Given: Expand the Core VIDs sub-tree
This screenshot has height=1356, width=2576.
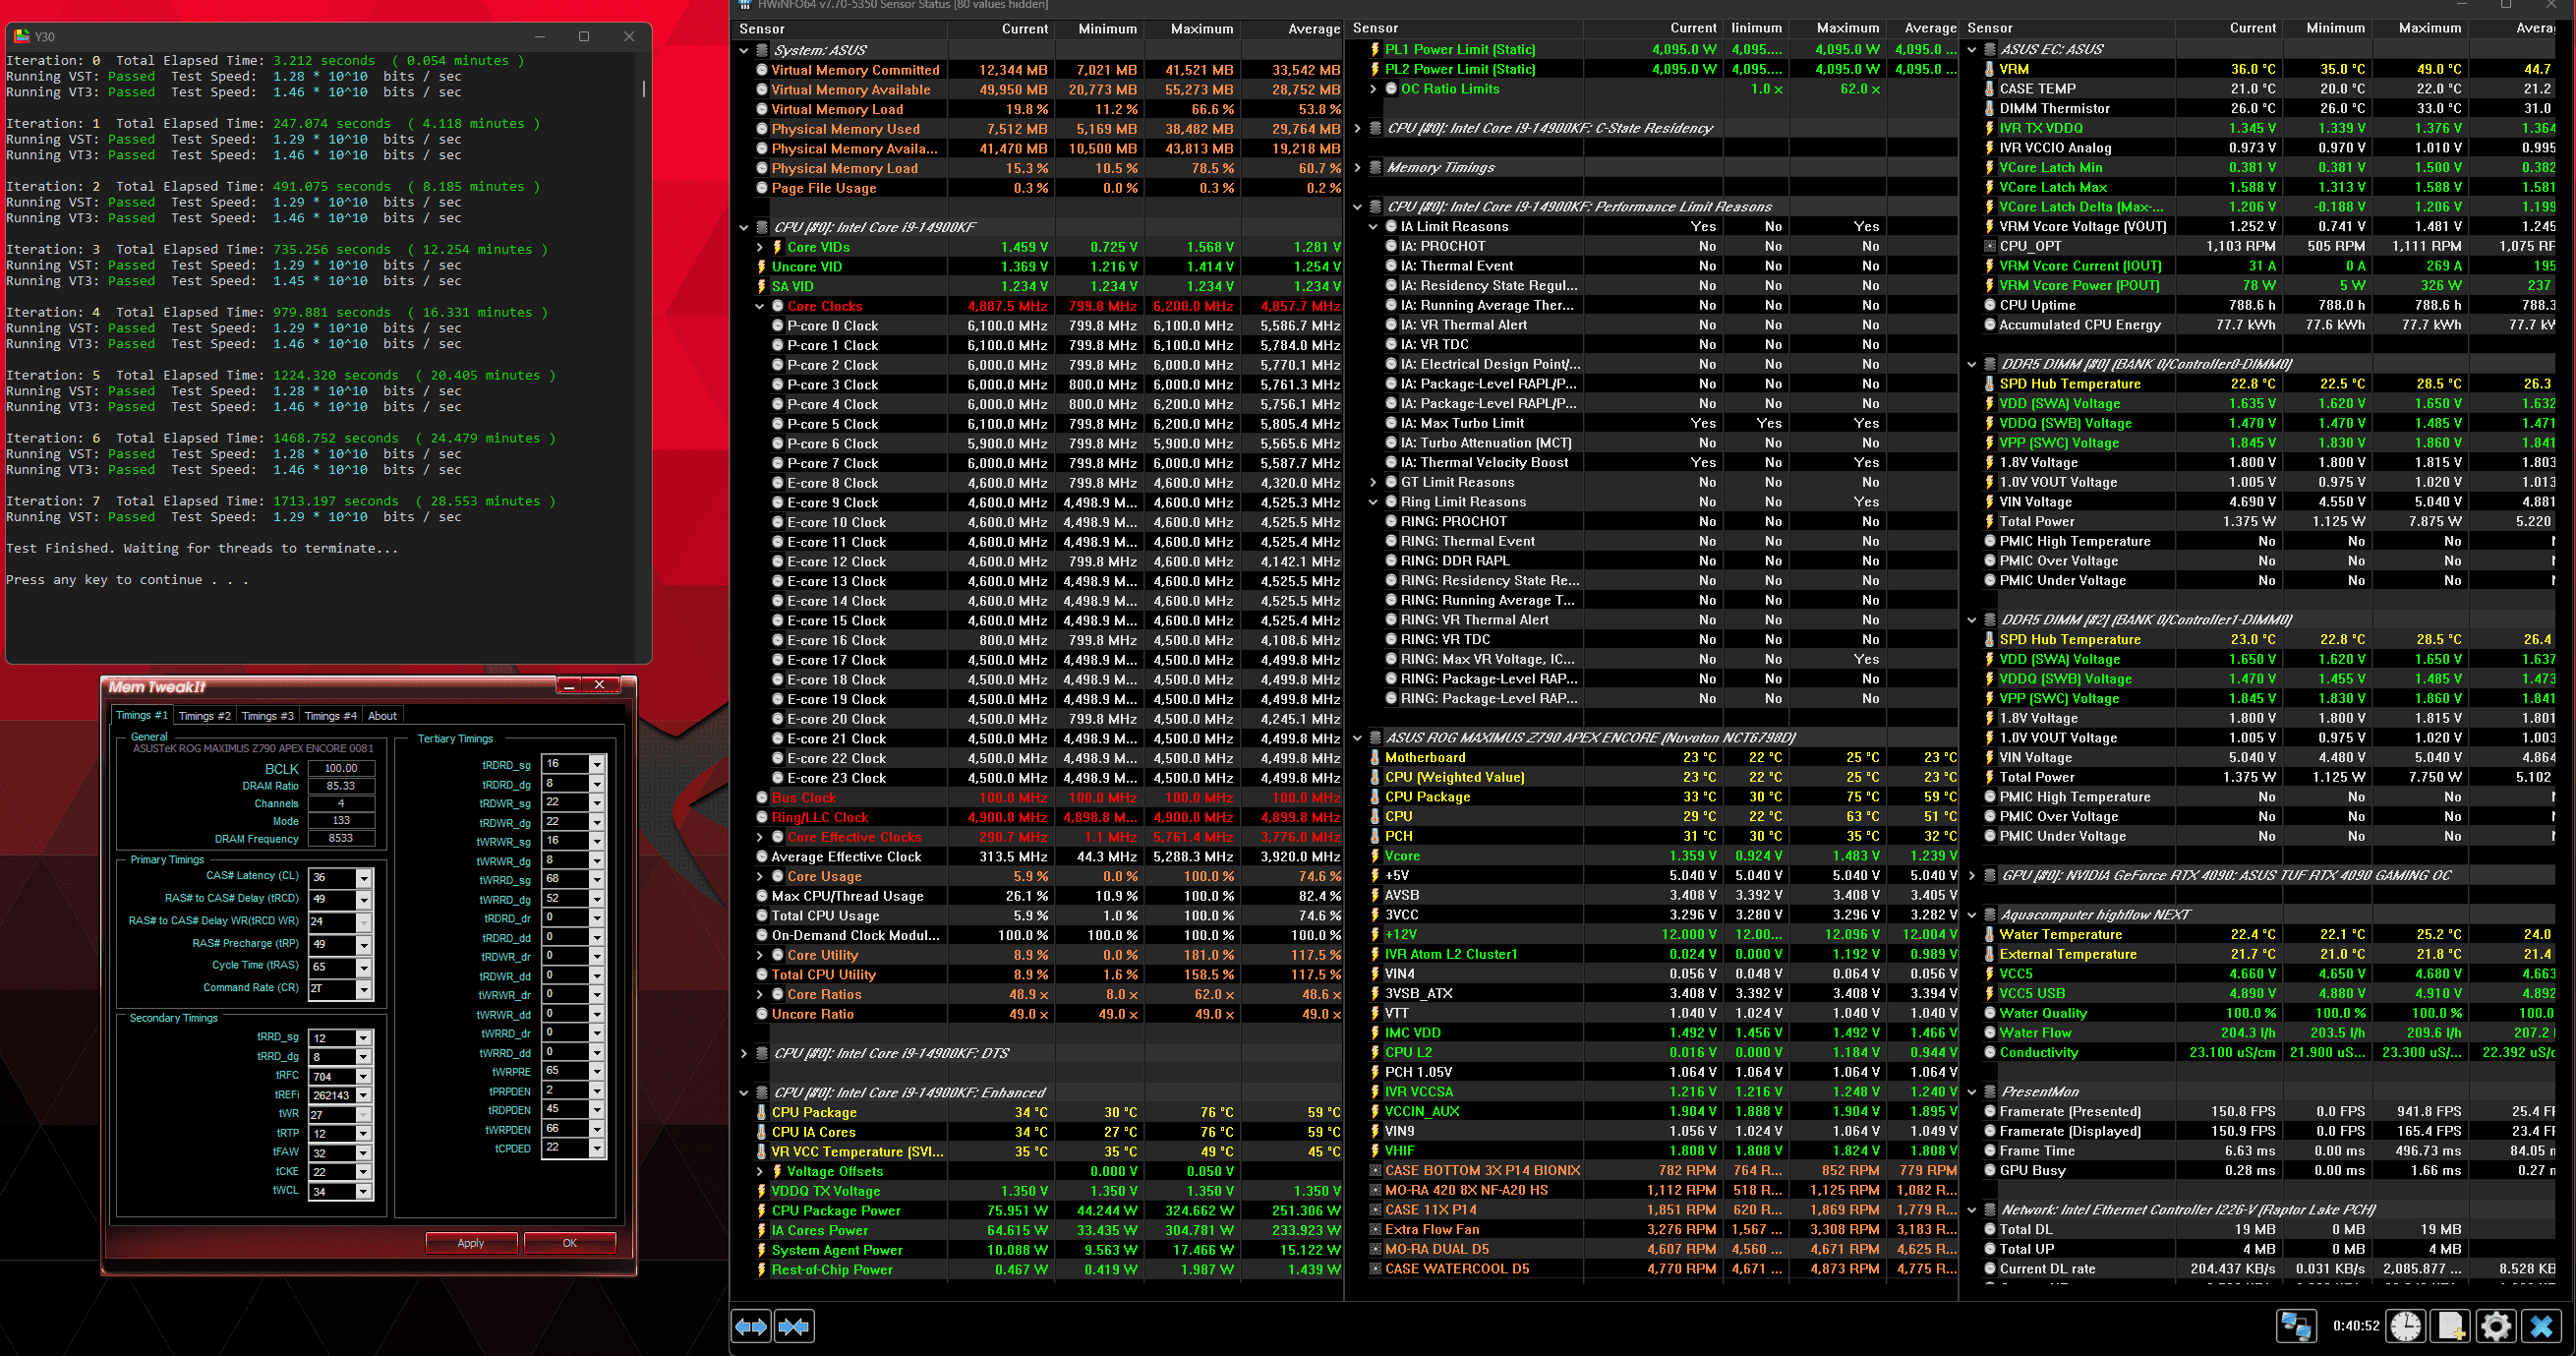Looking at the screenshot, I should pyautogui.click(x=760, y=247).
